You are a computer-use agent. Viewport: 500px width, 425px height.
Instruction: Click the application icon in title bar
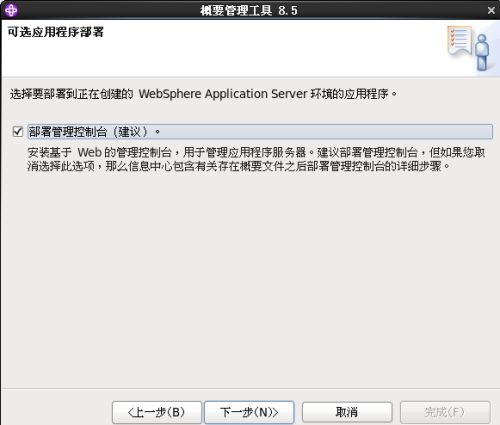pyautogui.click(x=11, y=10)
